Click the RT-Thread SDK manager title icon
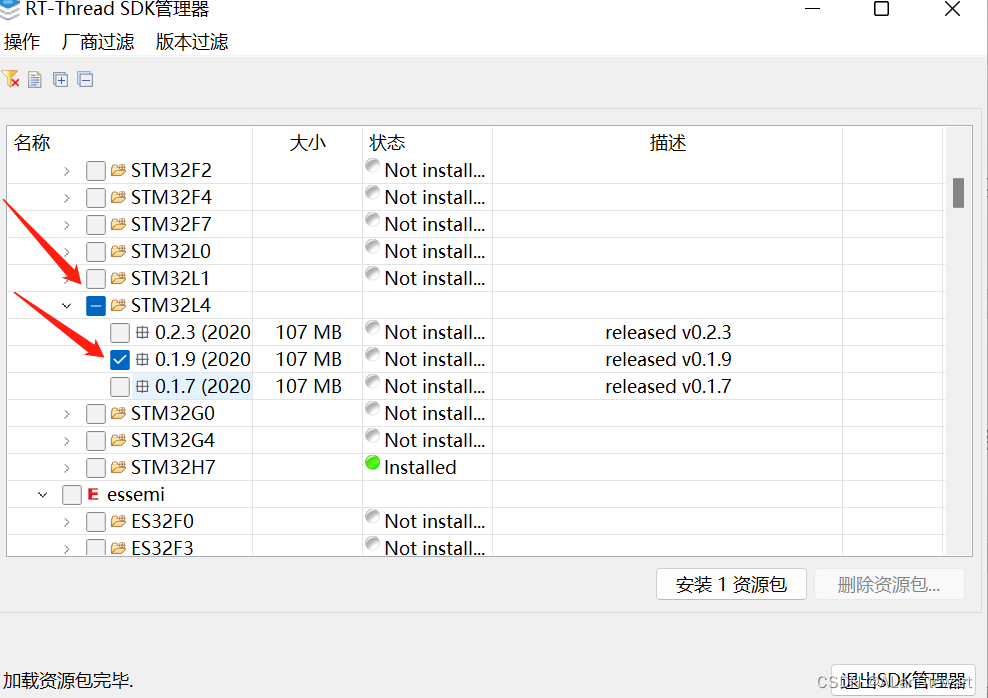The height and width of the screenshot is (698, 988). pyautogui.click(x=9, y=9)
